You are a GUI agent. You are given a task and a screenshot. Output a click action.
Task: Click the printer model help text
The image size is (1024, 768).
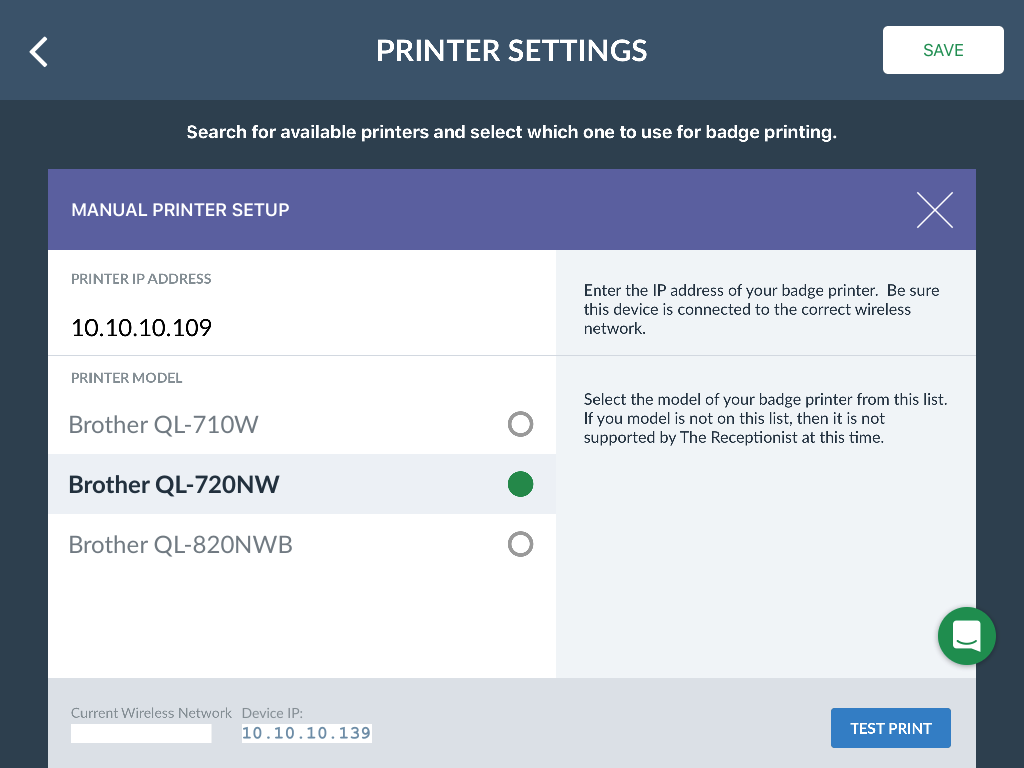coord(765,419)
